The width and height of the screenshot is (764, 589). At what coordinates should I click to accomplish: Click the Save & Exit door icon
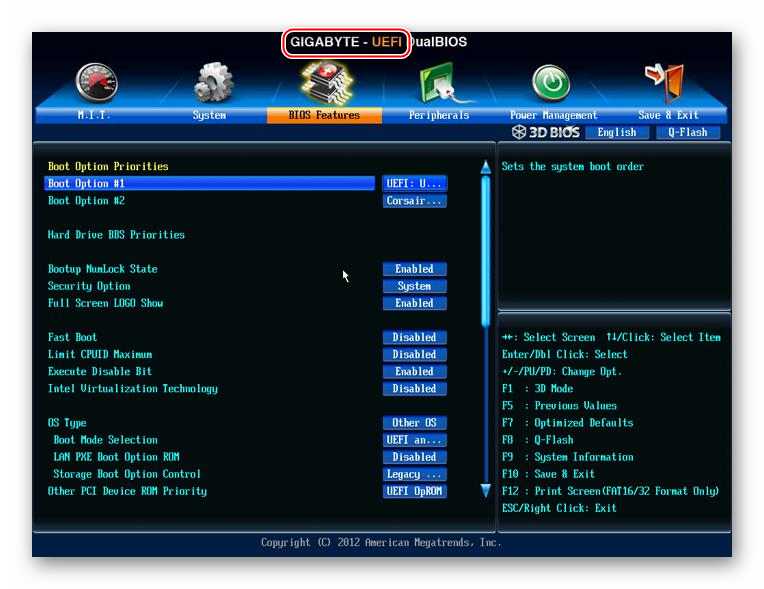[665, 82]
